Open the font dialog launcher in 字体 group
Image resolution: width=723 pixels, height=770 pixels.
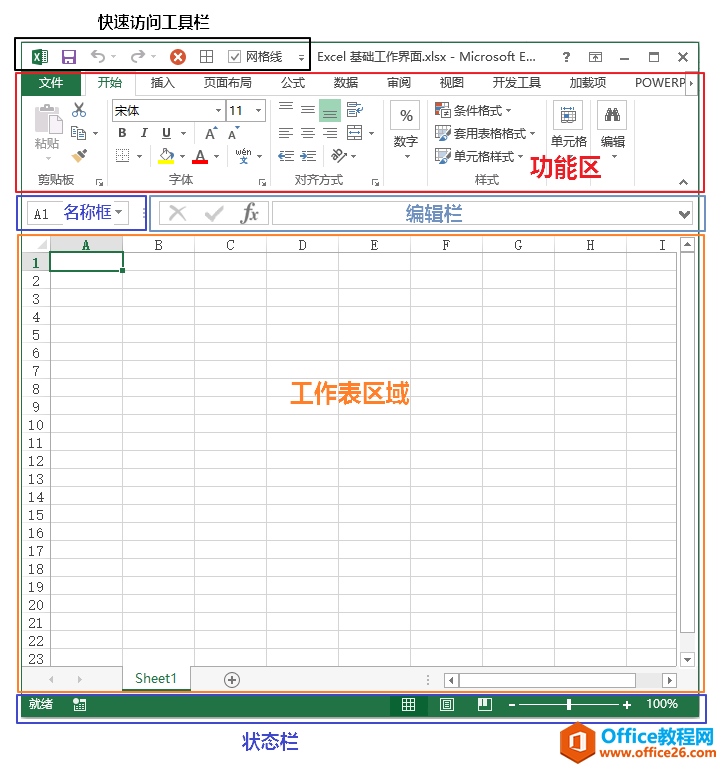pyautogui.click(x=262, y=183)
